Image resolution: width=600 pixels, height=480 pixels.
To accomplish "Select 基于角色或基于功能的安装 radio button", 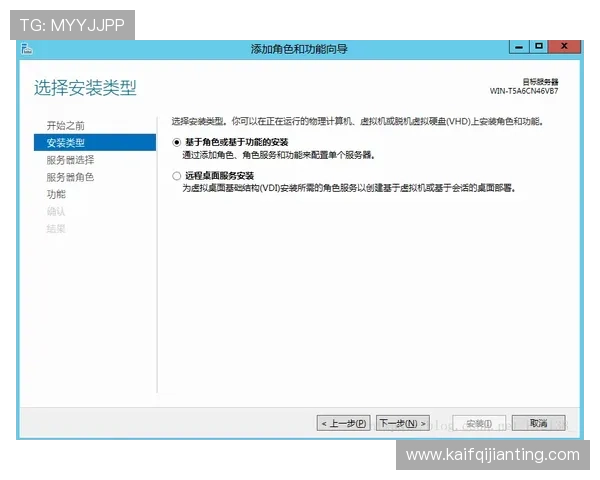I will click(x=176, y=142).
